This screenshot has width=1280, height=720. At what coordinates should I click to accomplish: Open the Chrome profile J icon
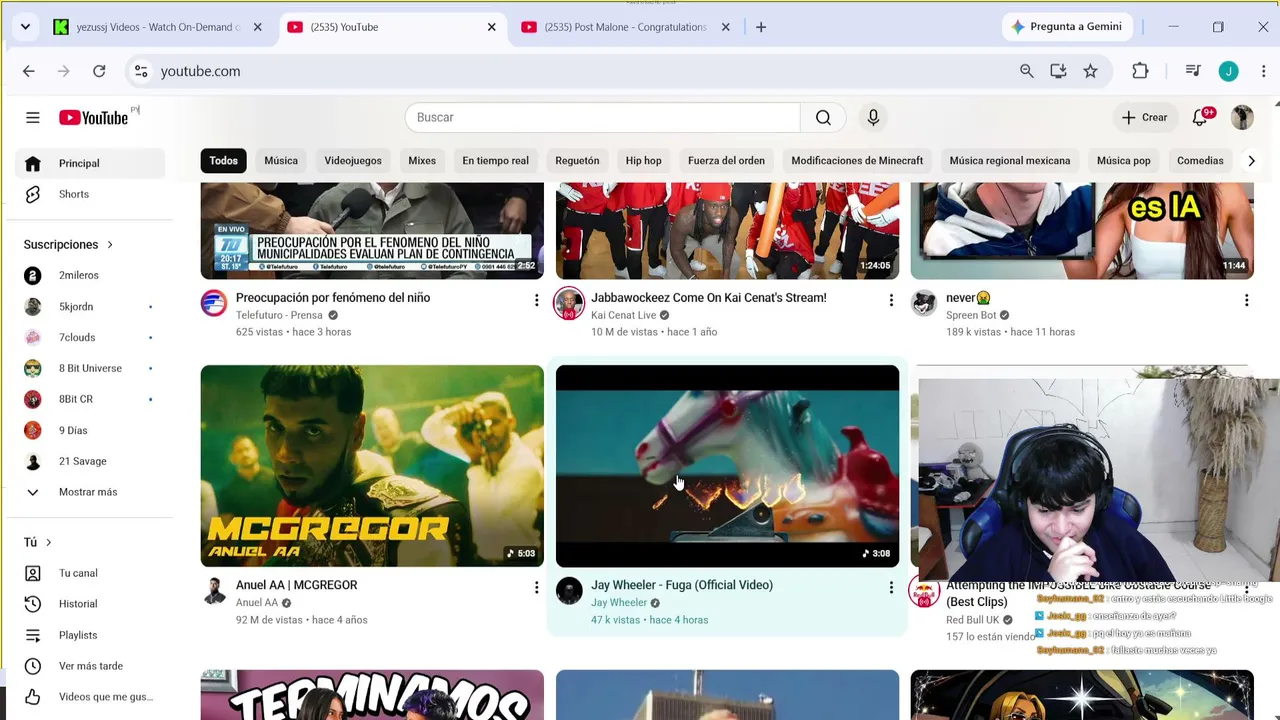(x=1229, y=71)
